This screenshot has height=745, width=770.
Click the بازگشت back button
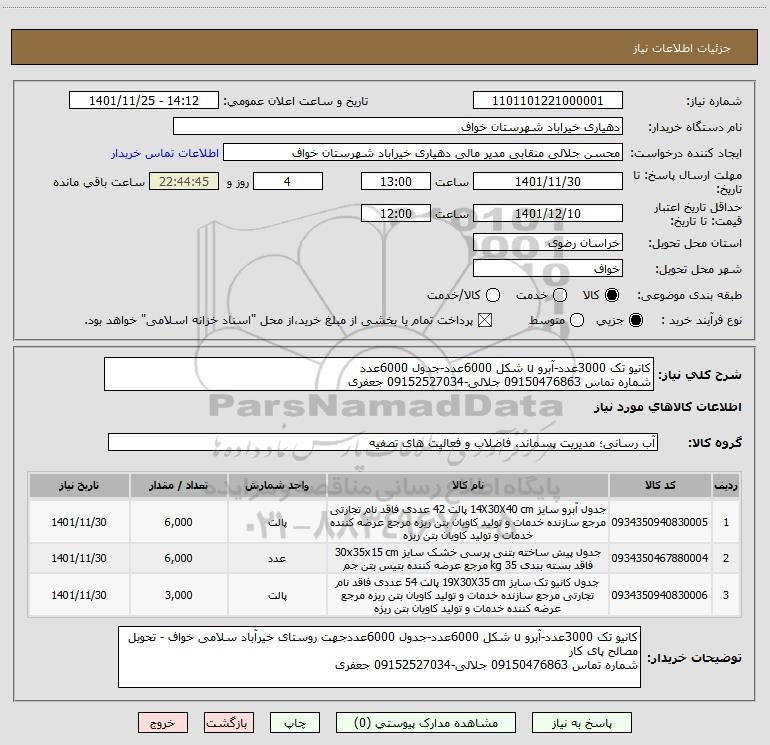click(229, 723)
